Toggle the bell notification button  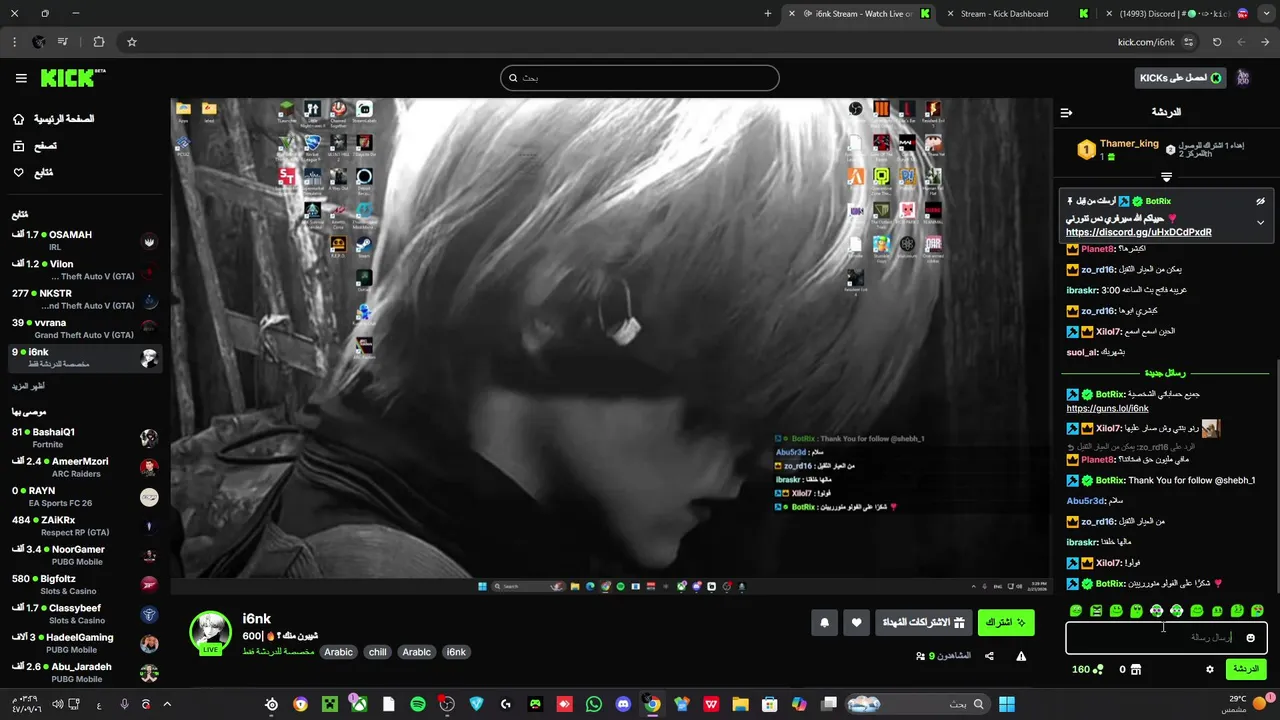(x=824, y=622)
